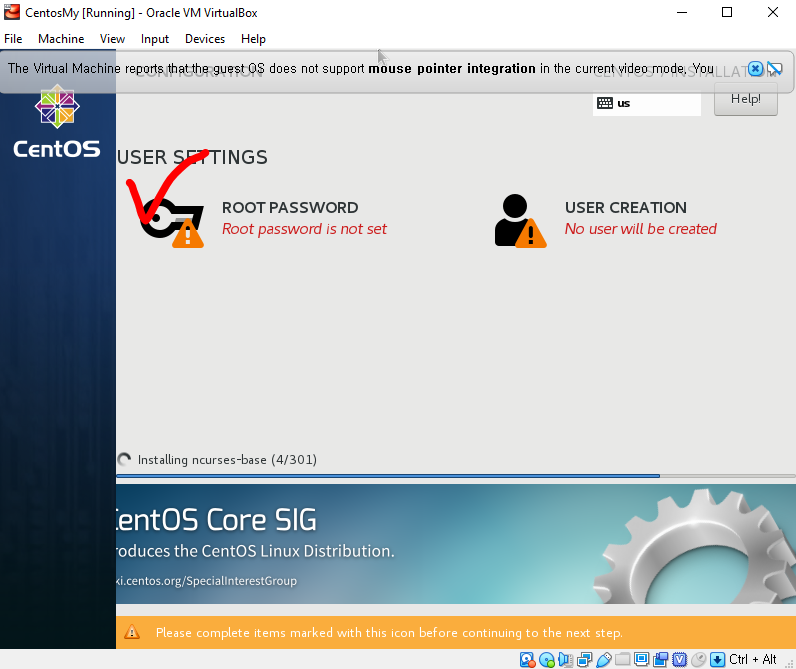
Task: Click the keyboard layout icon
Action: pos(605,103)
